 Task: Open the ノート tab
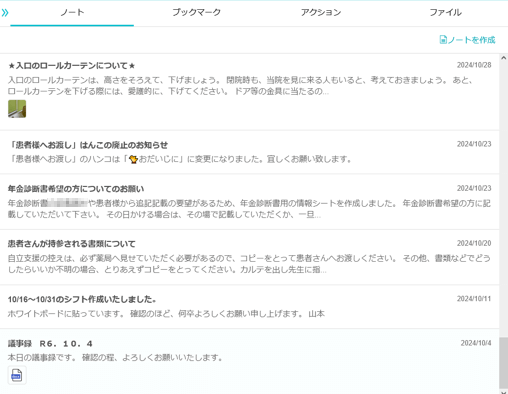click(72, 13)
